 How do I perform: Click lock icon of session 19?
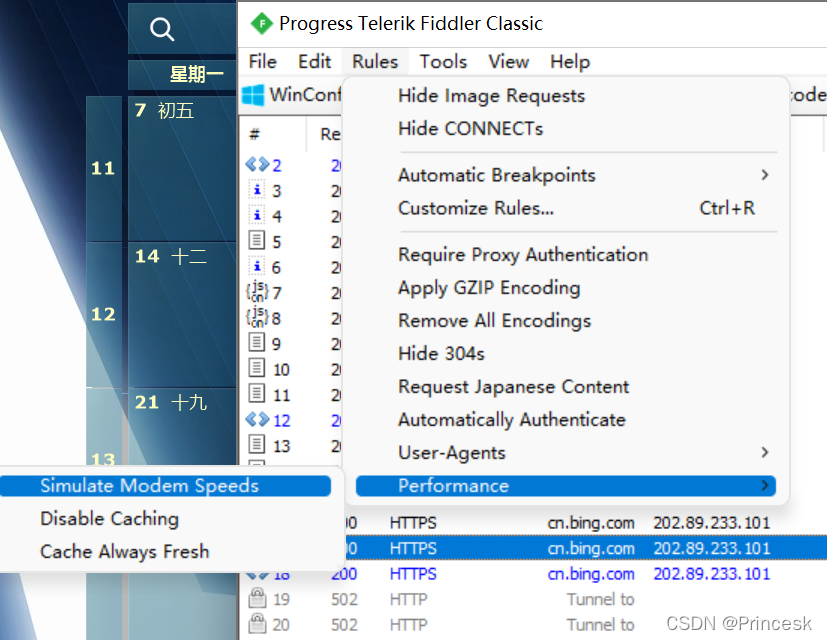[257, 598]
